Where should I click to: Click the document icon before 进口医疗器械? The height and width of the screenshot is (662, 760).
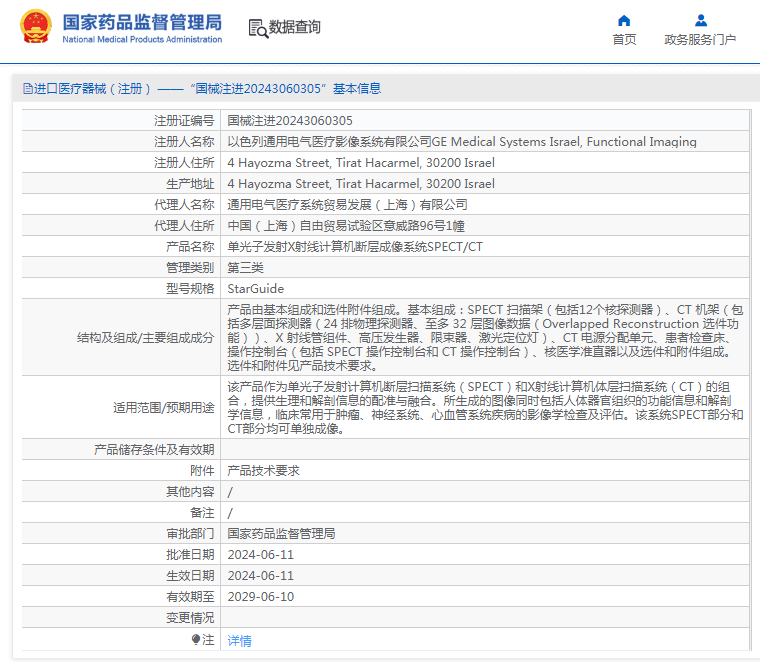coord(28,89)
